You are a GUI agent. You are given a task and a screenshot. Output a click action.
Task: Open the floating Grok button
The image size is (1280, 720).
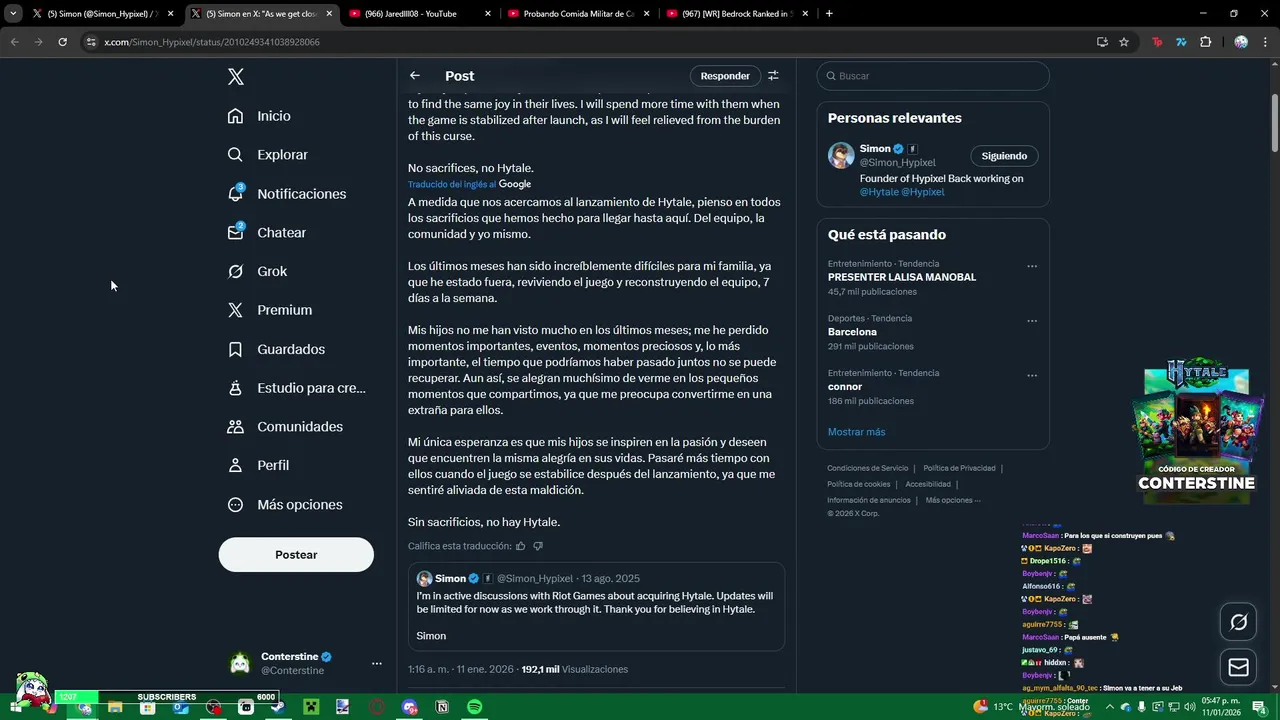(x=1239, y=622)
